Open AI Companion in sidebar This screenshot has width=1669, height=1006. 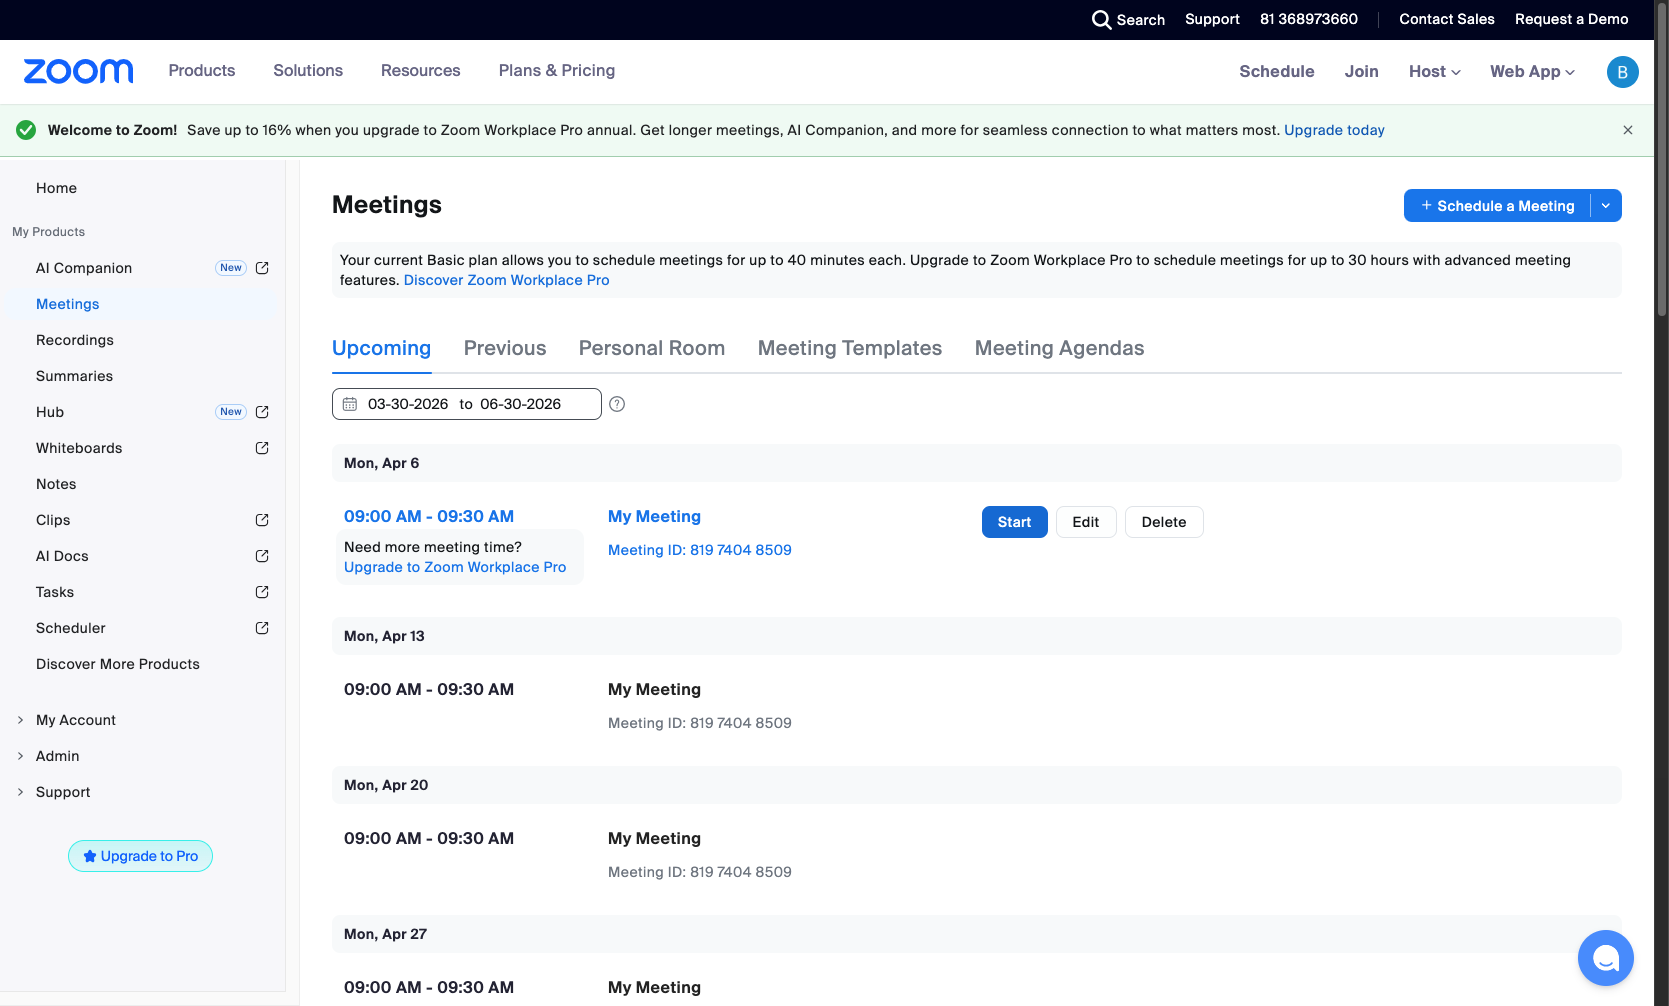84,268
